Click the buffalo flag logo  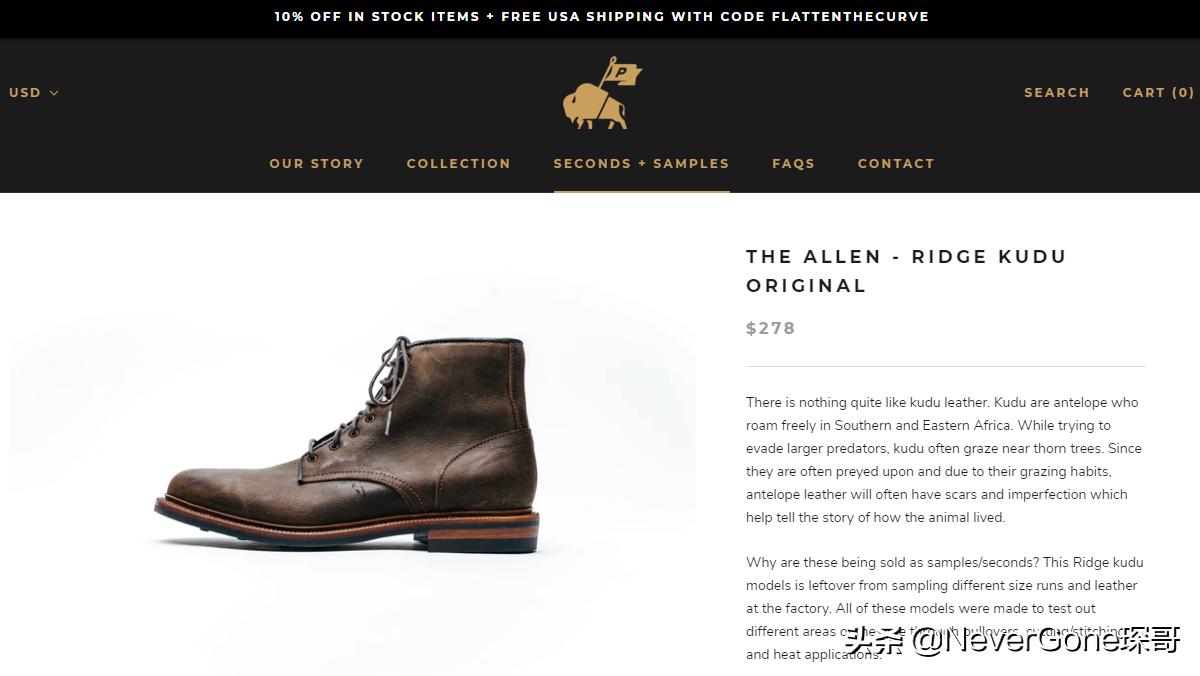(x=601, y=93)
